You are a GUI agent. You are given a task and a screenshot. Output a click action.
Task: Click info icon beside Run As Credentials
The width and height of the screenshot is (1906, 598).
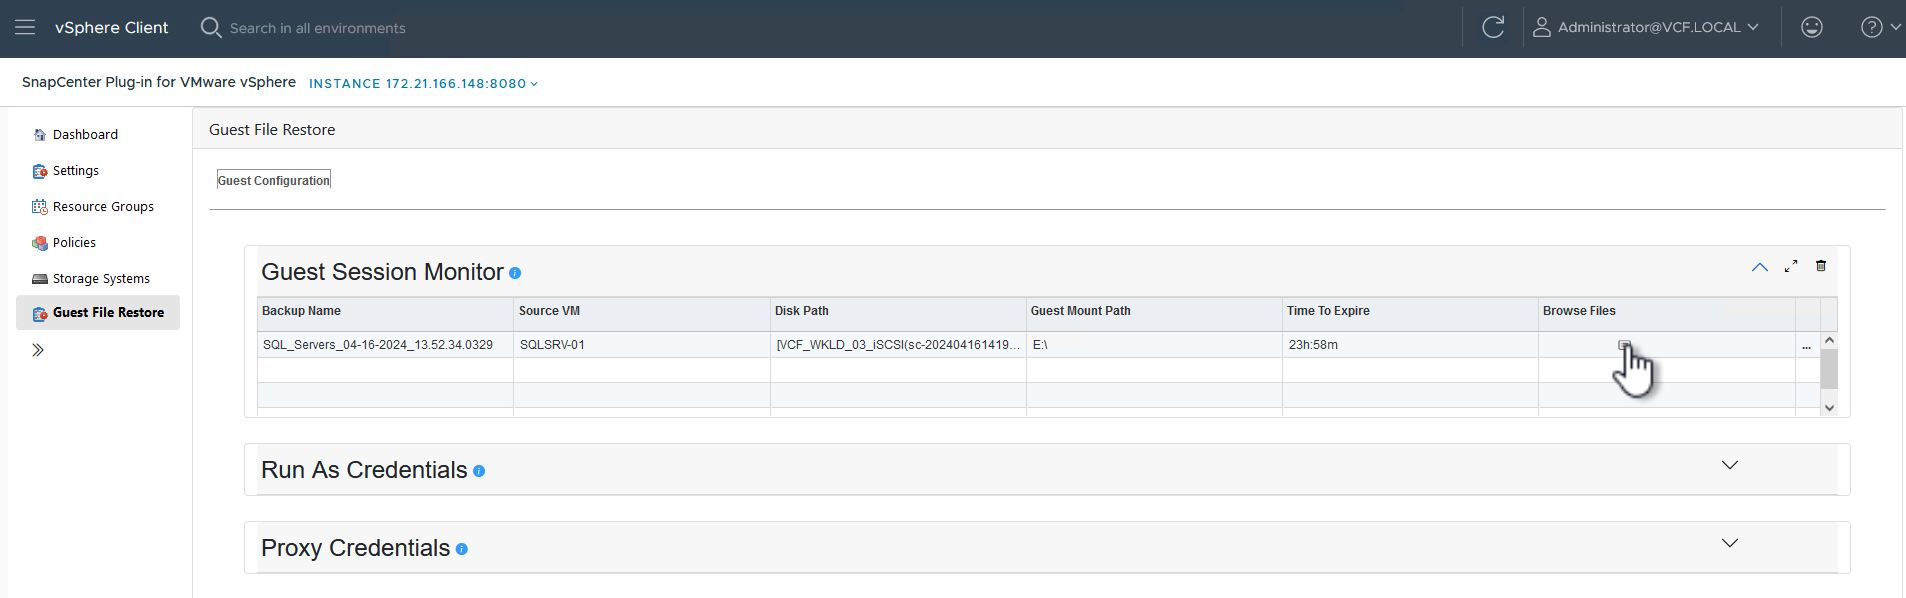tap(479, 471)
